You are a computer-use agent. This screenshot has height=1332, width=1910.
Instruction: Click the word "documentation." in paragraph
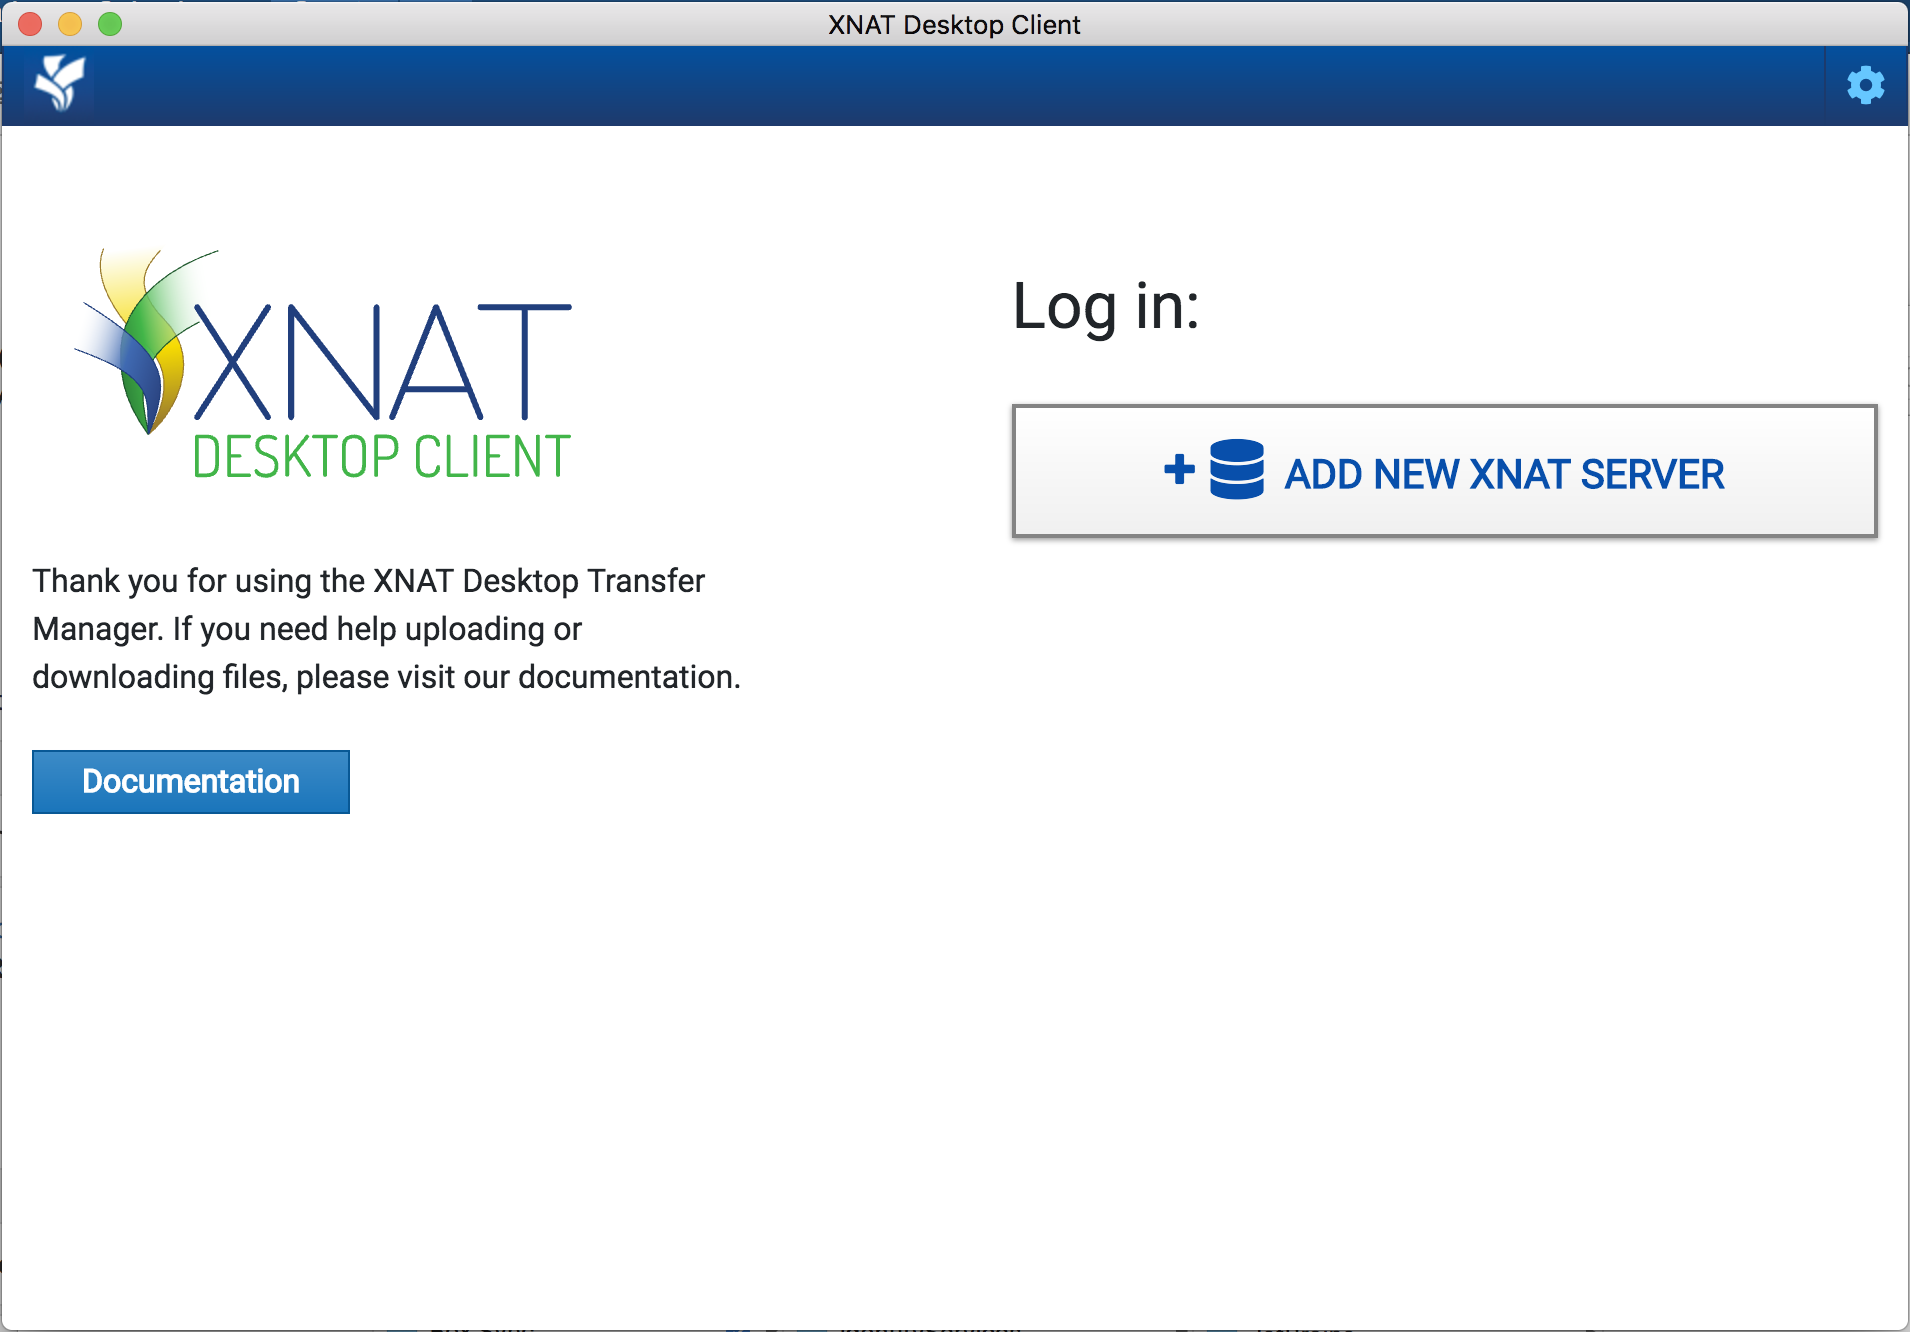(629, 677)
